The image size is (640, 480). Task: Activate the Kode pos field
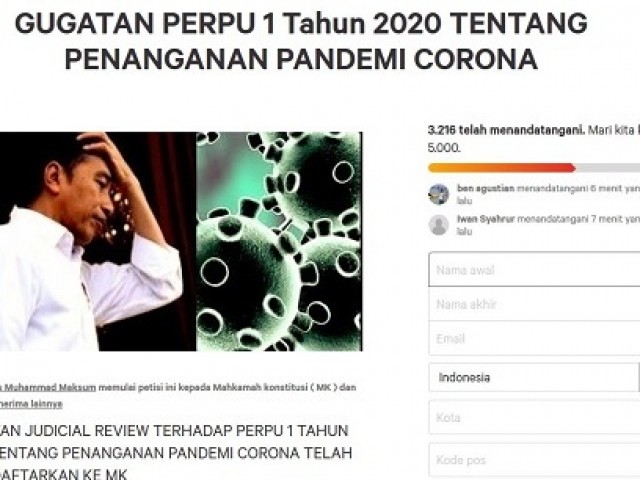pos(534,460)
